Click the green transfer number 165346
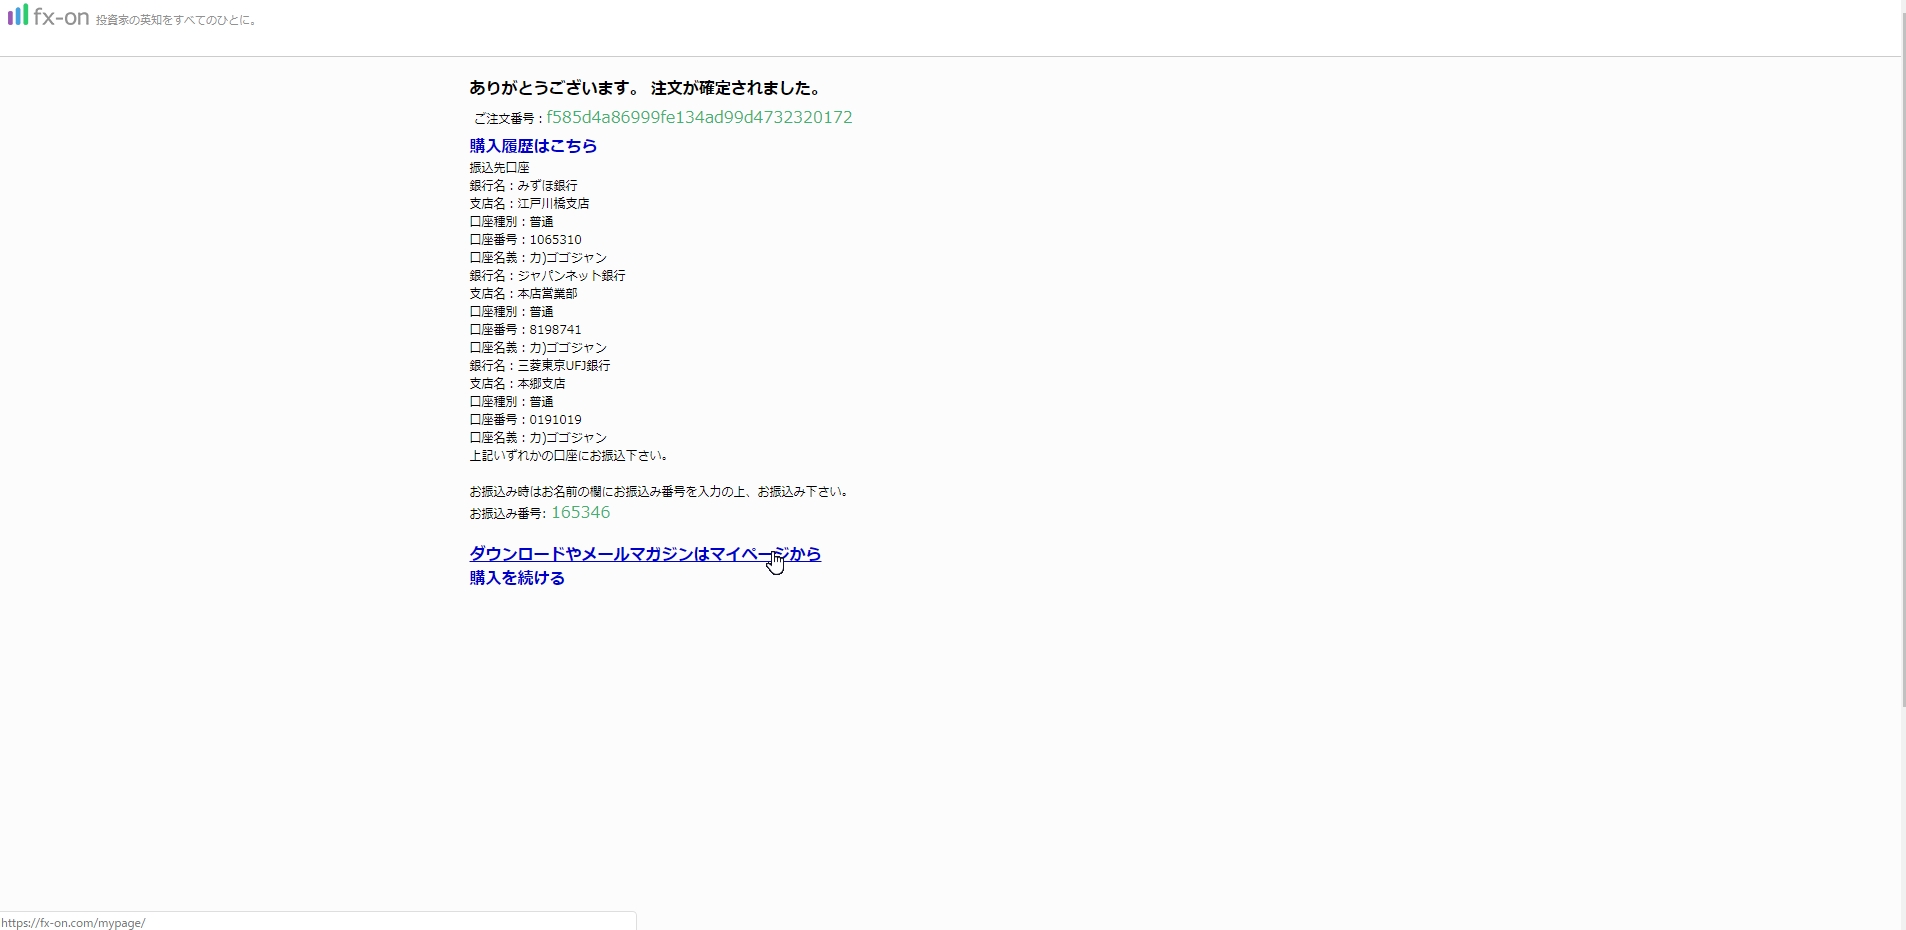 (x=580, y=513)
